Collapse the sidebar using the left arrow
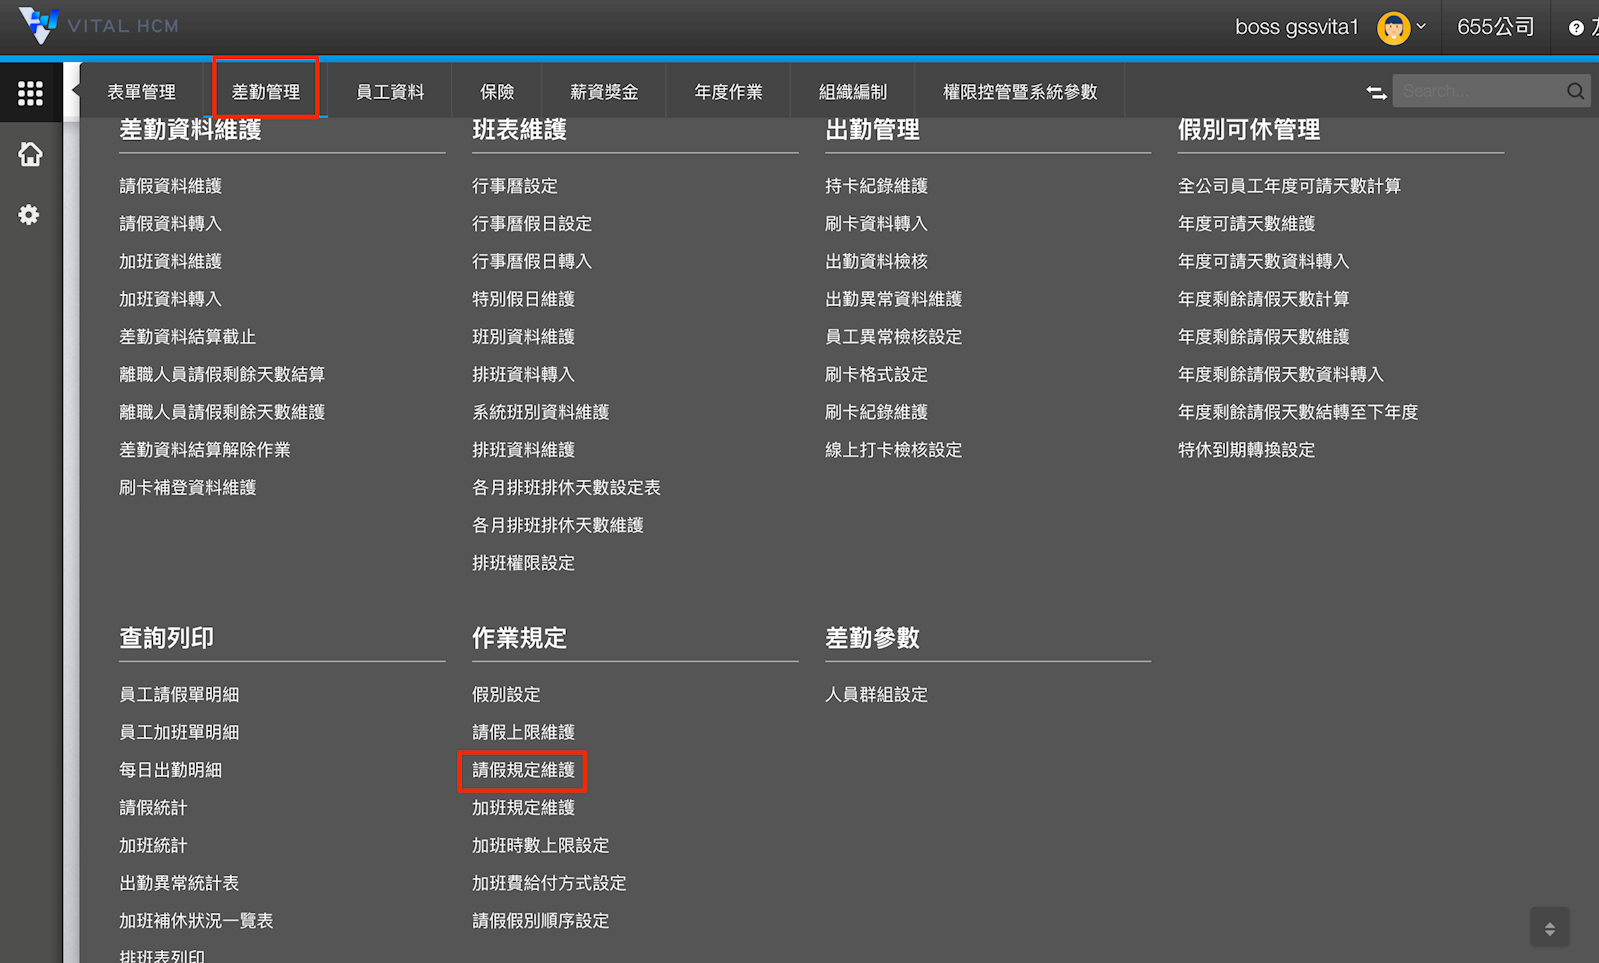The height and width of the screenshot is (963, 1599). pos(76,90)
